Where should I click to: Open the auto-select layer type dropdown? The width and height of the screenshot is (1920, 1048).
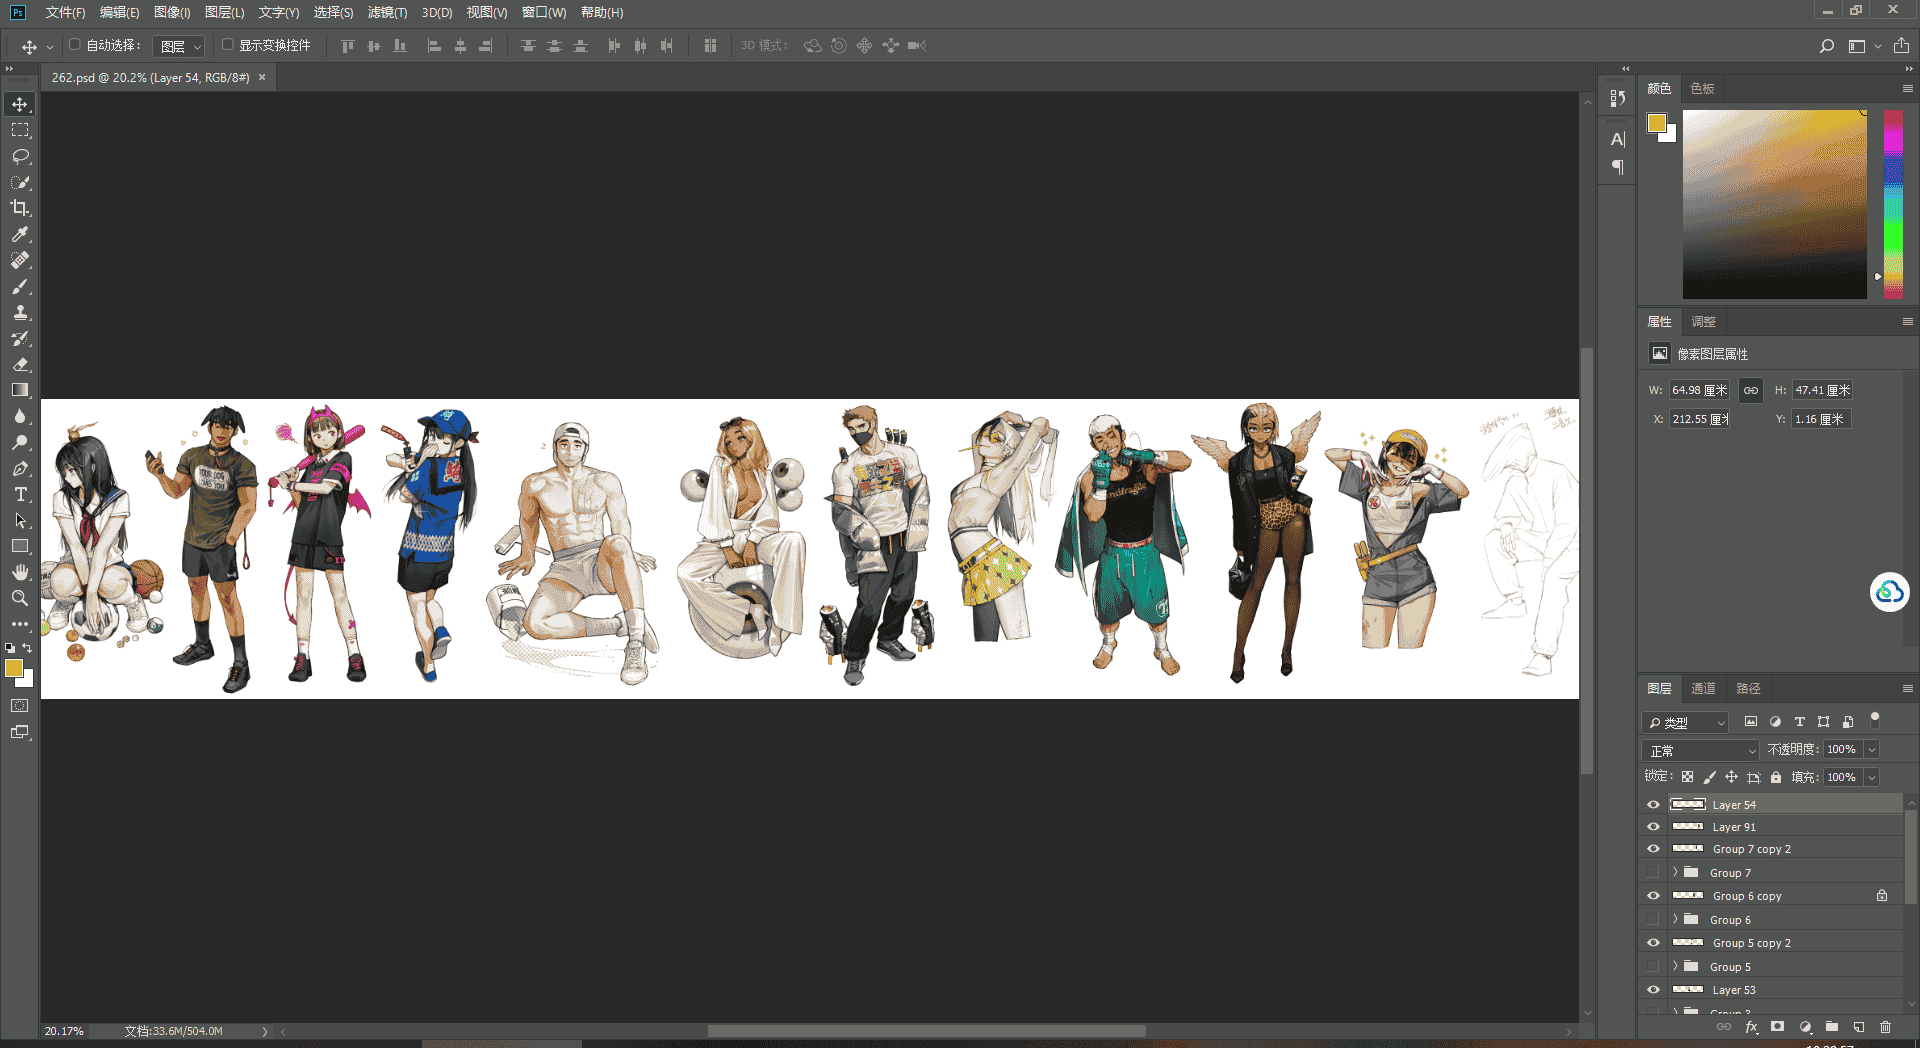pyautogui.click(x=180, y=46)
